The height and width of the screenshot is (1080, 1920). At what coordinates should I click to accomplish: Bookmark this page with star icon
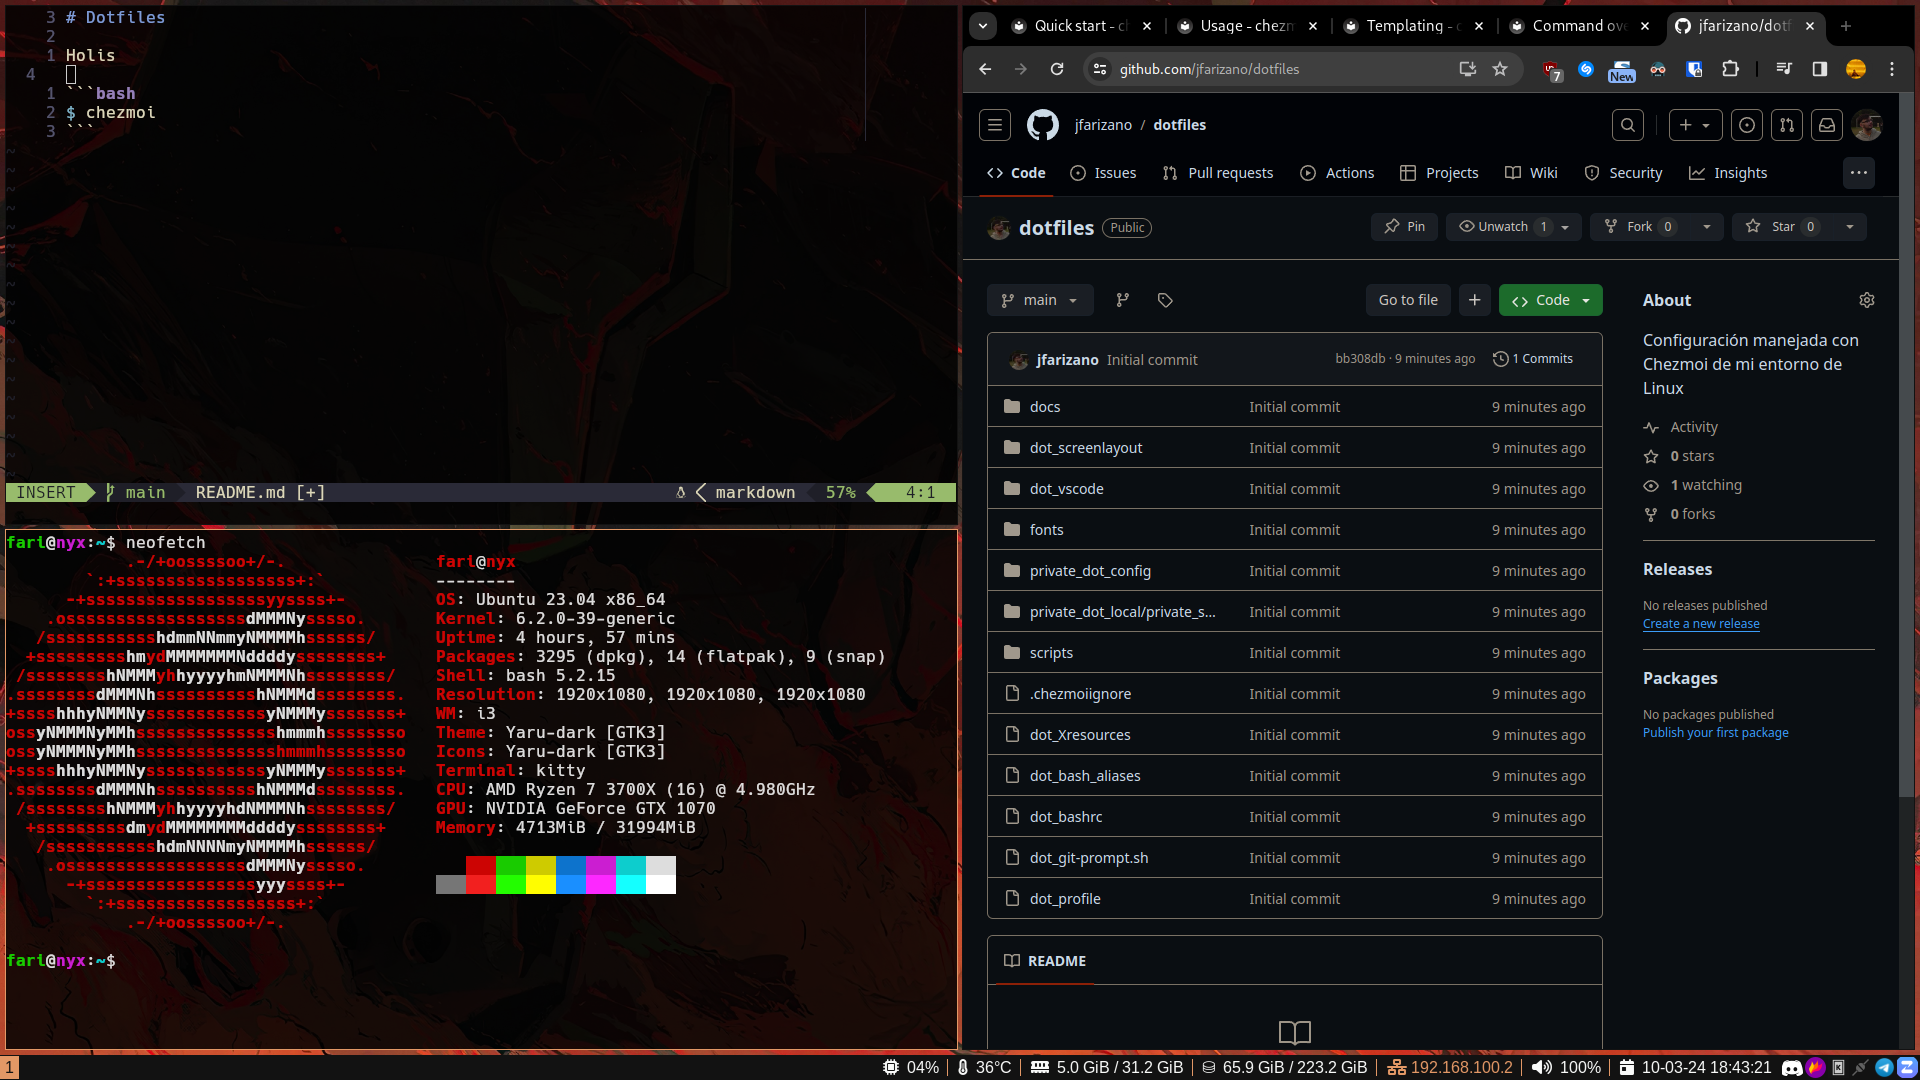point(1500,69)
